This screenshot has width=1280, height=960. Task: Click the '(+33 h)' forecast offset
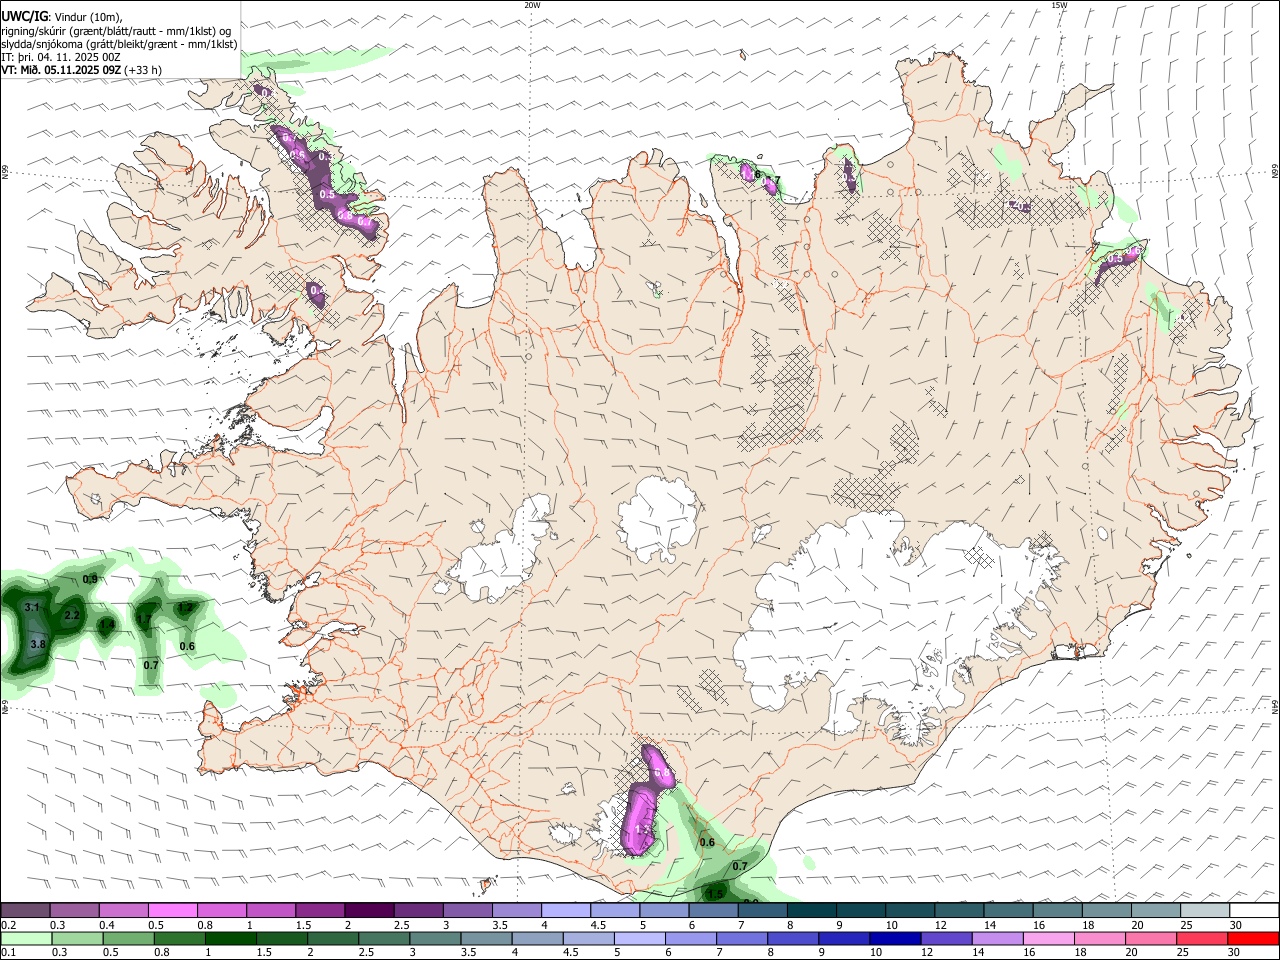tap(144, 70)
